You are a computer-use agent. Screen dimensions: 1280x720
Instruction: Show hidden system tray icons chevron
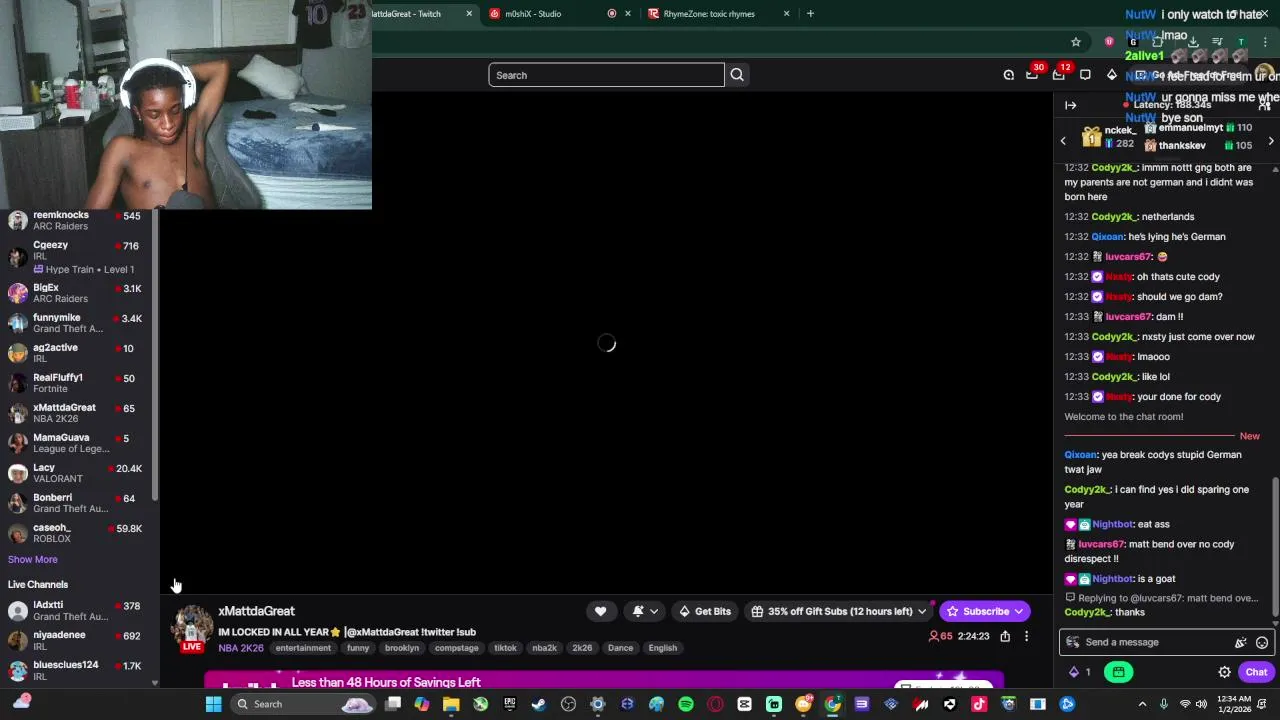tap(1142, 704)
